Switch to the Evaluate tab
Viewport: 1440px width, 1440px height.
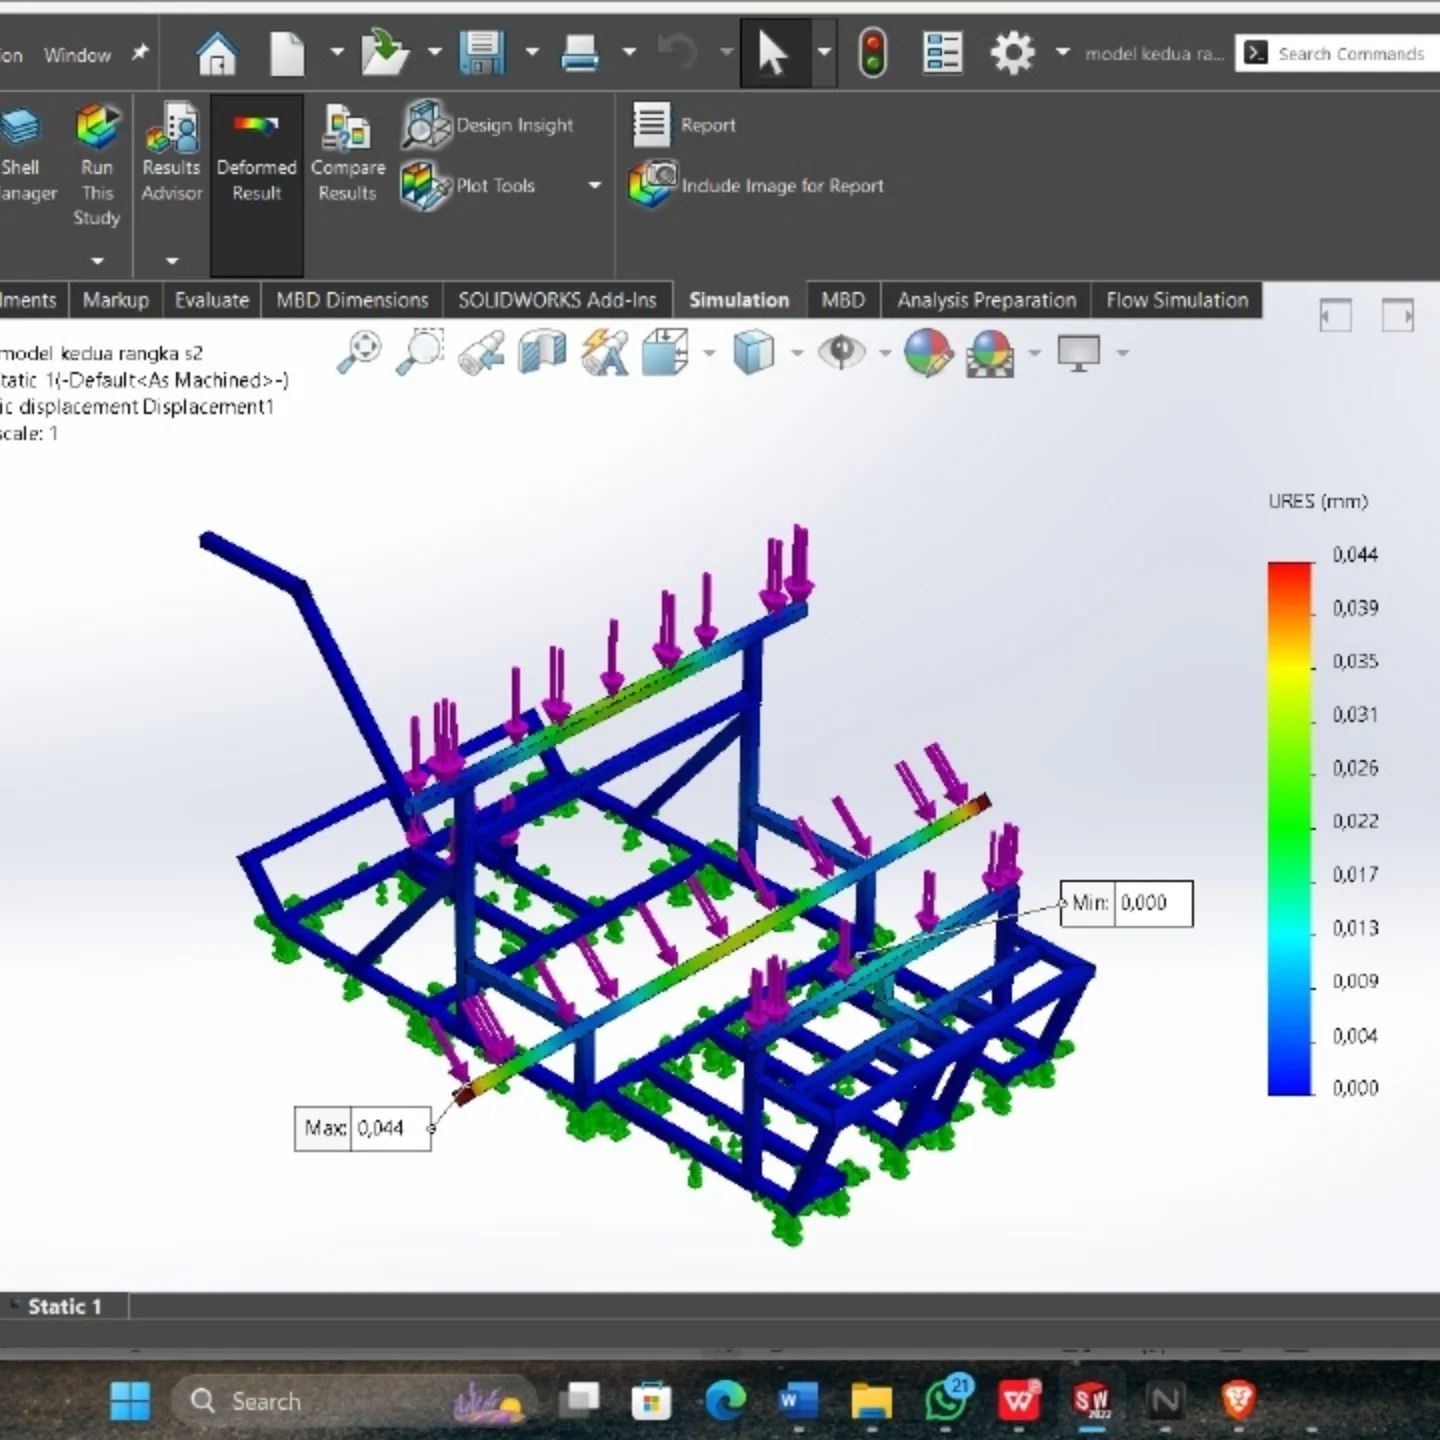click(212, 300)
